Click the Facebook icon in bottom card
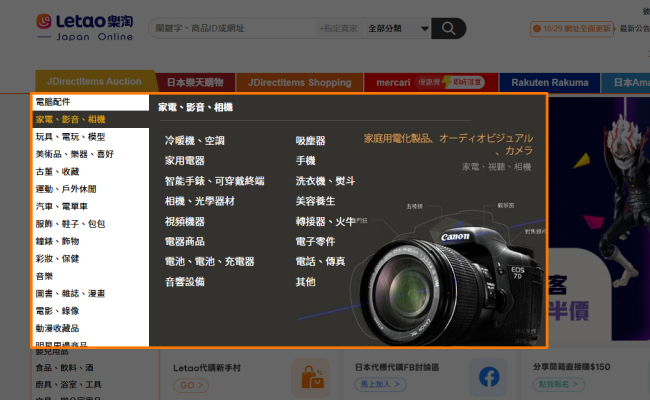This screenshot has height=400, width=650. click(x=488, y=377)
